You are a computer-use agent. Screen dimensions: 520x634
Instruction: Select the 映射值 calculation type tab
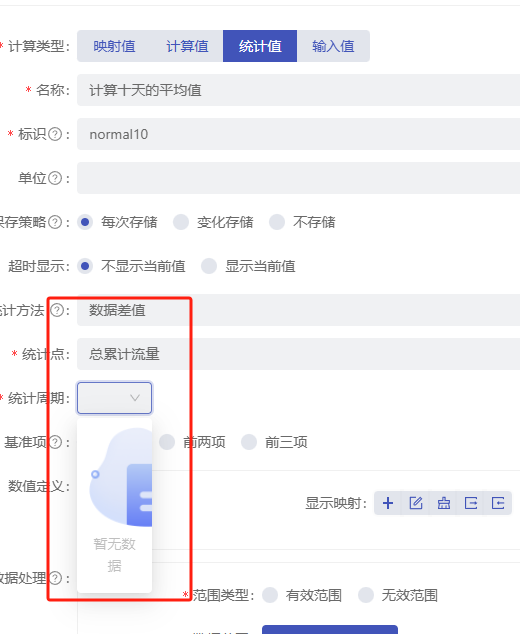tap(114, 46)
